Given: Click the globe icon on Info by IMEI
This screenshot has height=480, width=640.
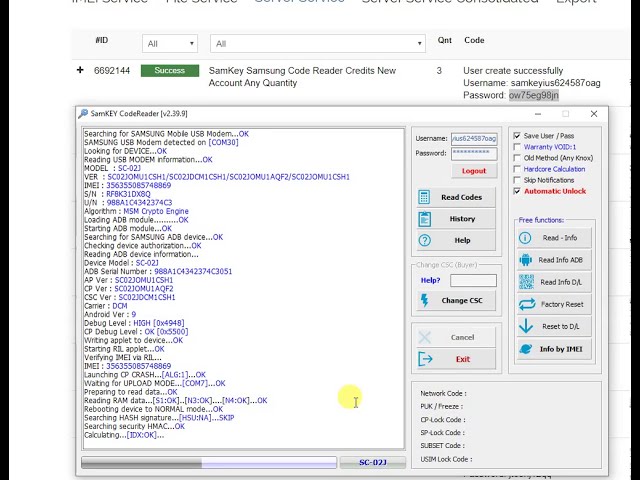Looking at the screenshot, I should [x=526, y=349].
